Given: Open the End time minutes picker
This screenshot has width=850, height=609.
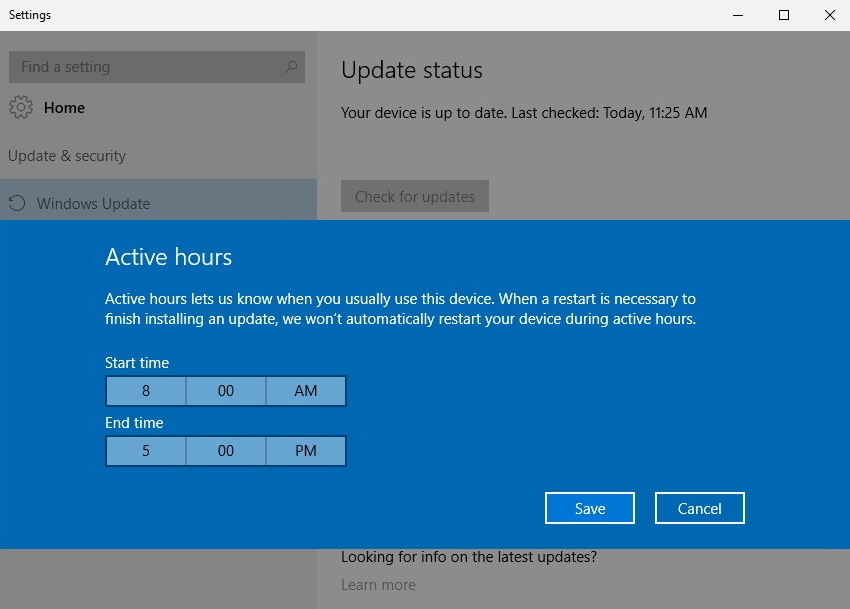Looking at the screenshot, I should pos(226,451).
